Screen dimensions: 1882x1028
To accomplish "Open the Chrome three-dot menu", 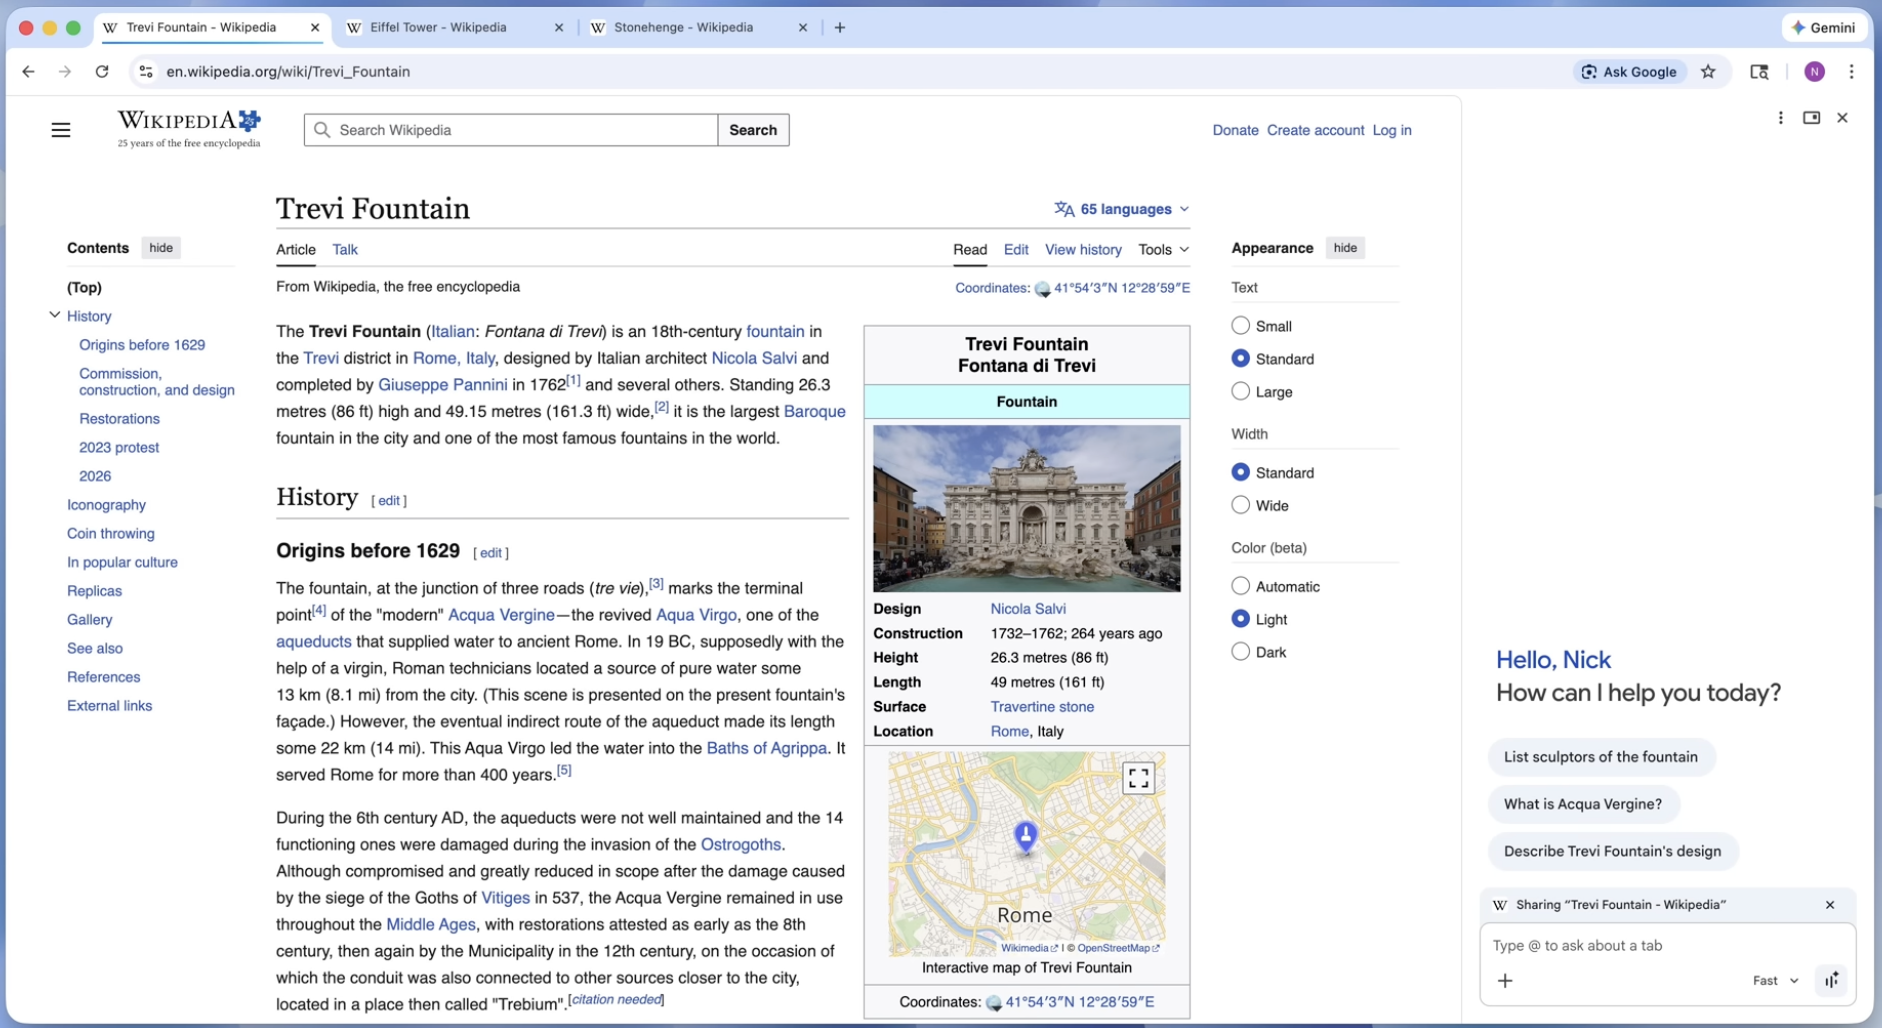I will tap(1851, 72).
